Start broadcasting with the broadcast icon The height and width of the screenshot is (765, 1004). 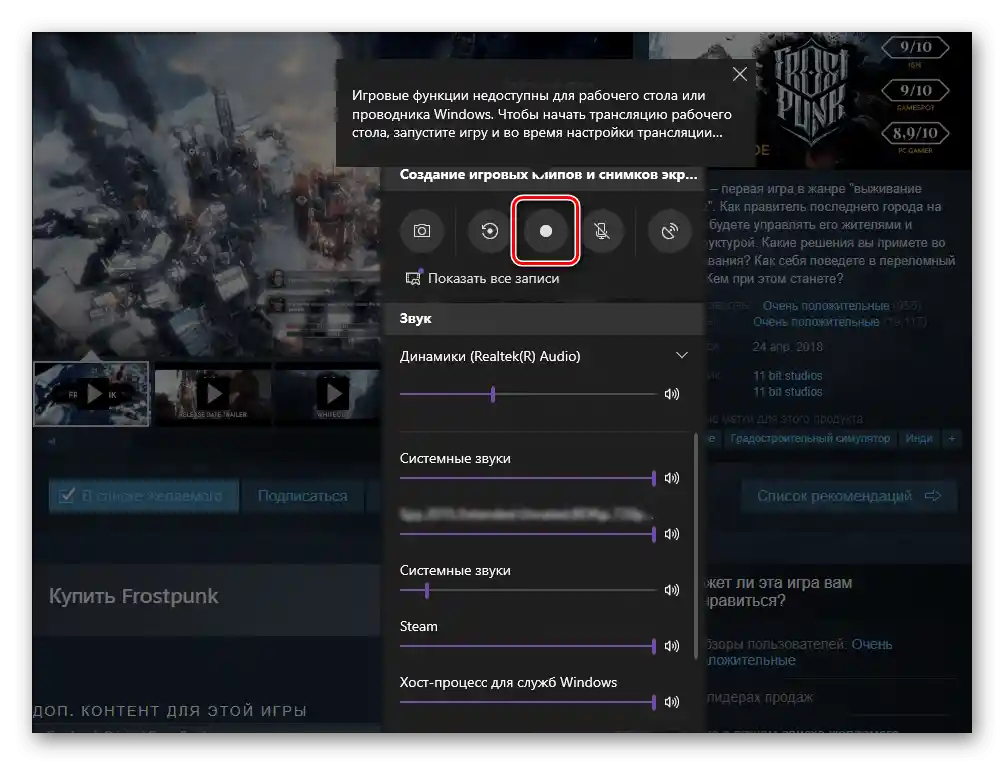[x=669, y=231]
